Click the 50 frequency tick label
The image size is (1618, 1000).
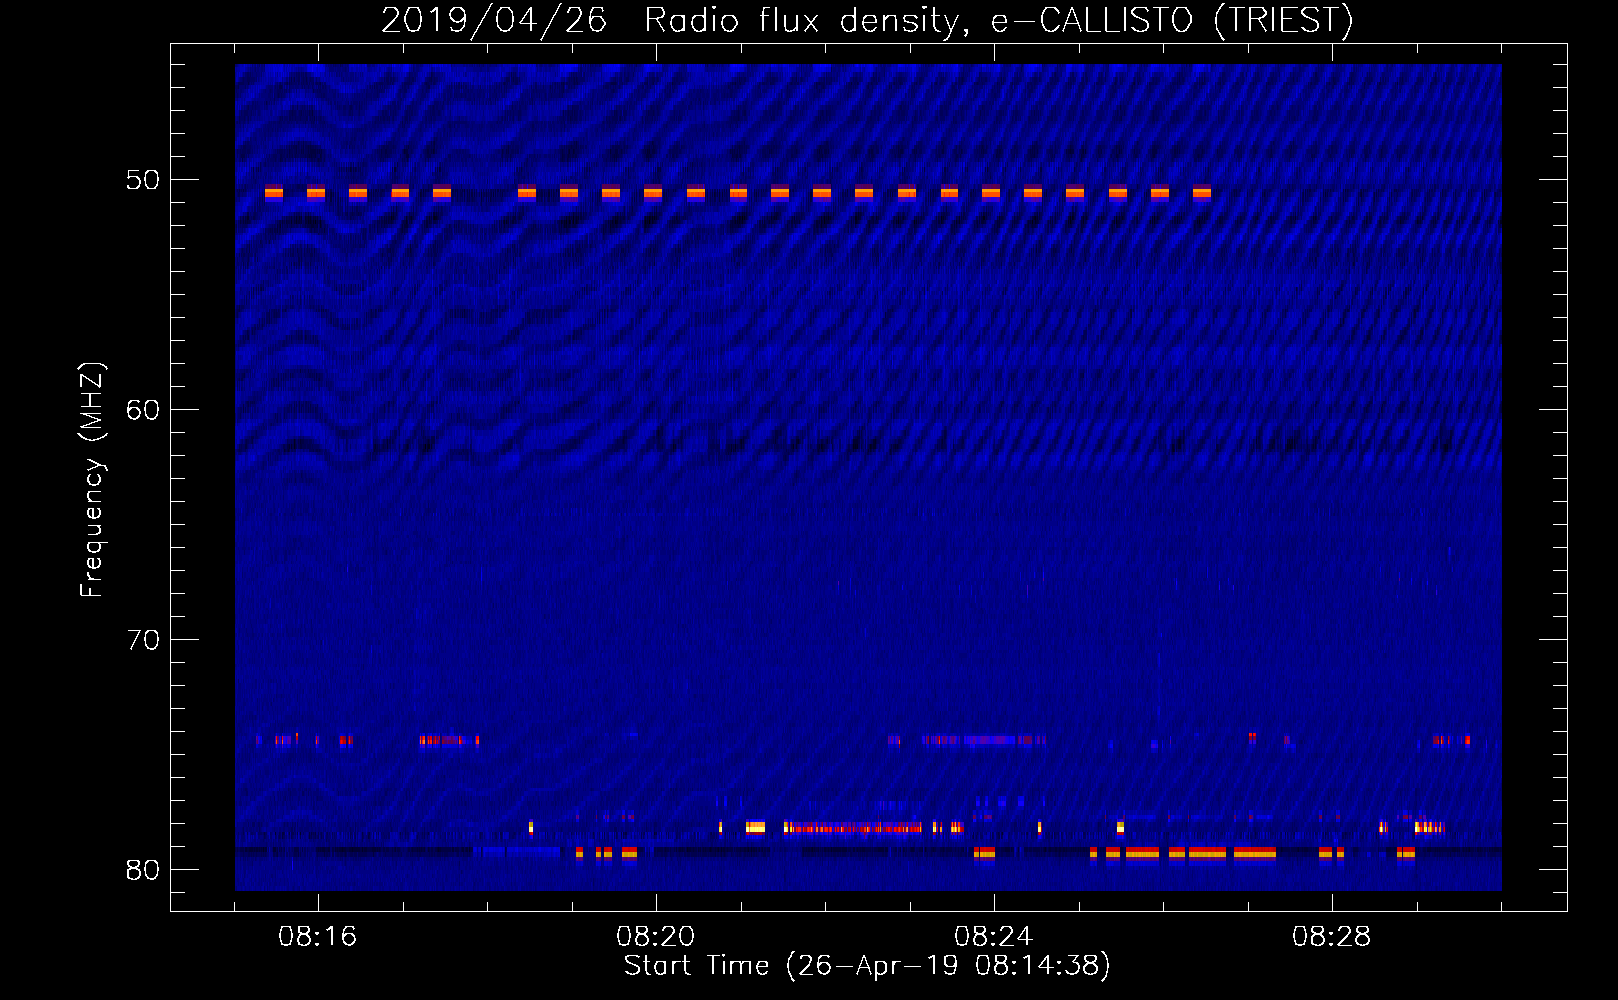click(x=143, y=180)
